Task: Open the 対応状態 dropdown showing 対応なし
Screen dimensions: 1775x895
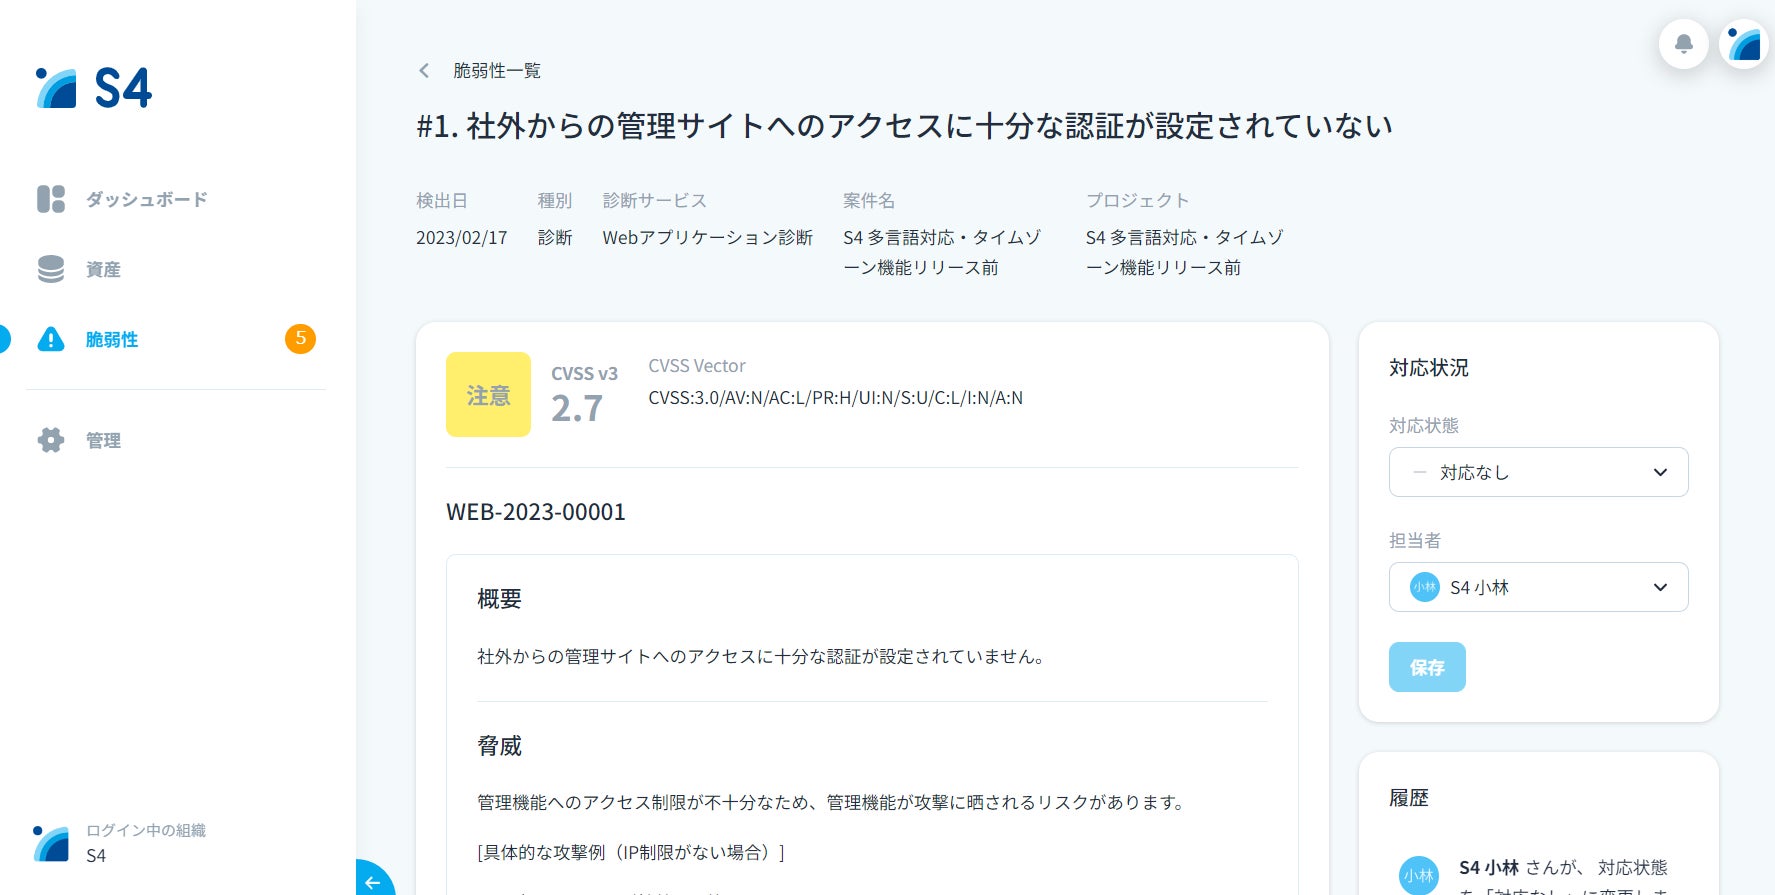Action: pos(1538,472)
